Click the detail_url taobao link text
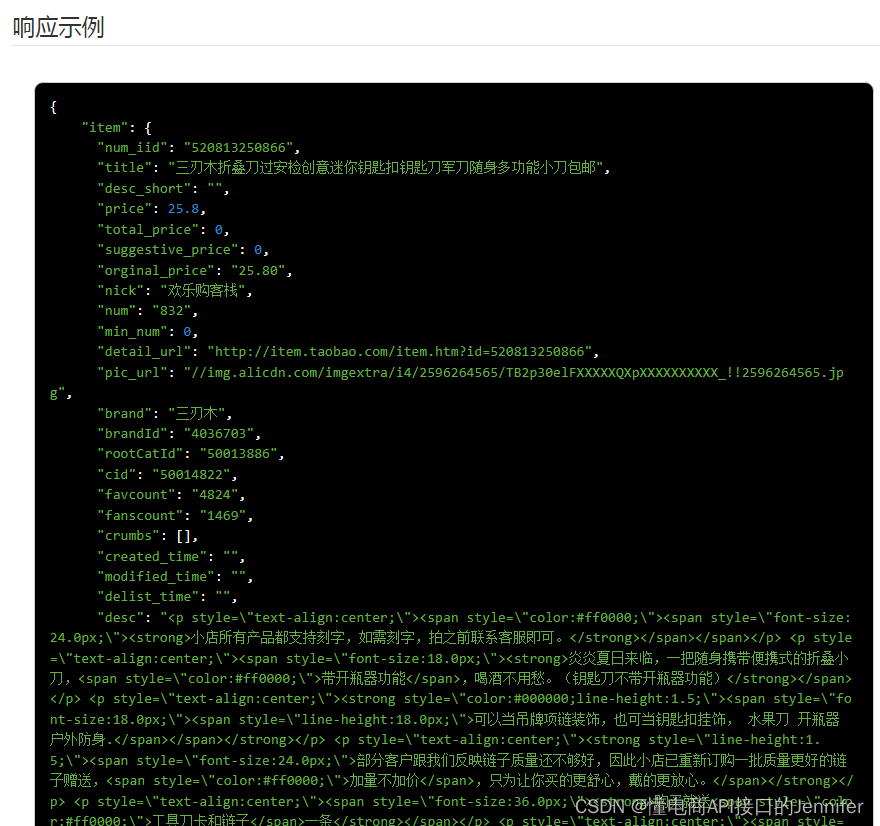The width and height of the screenshot is (880, 826). [x=400, y=352]
